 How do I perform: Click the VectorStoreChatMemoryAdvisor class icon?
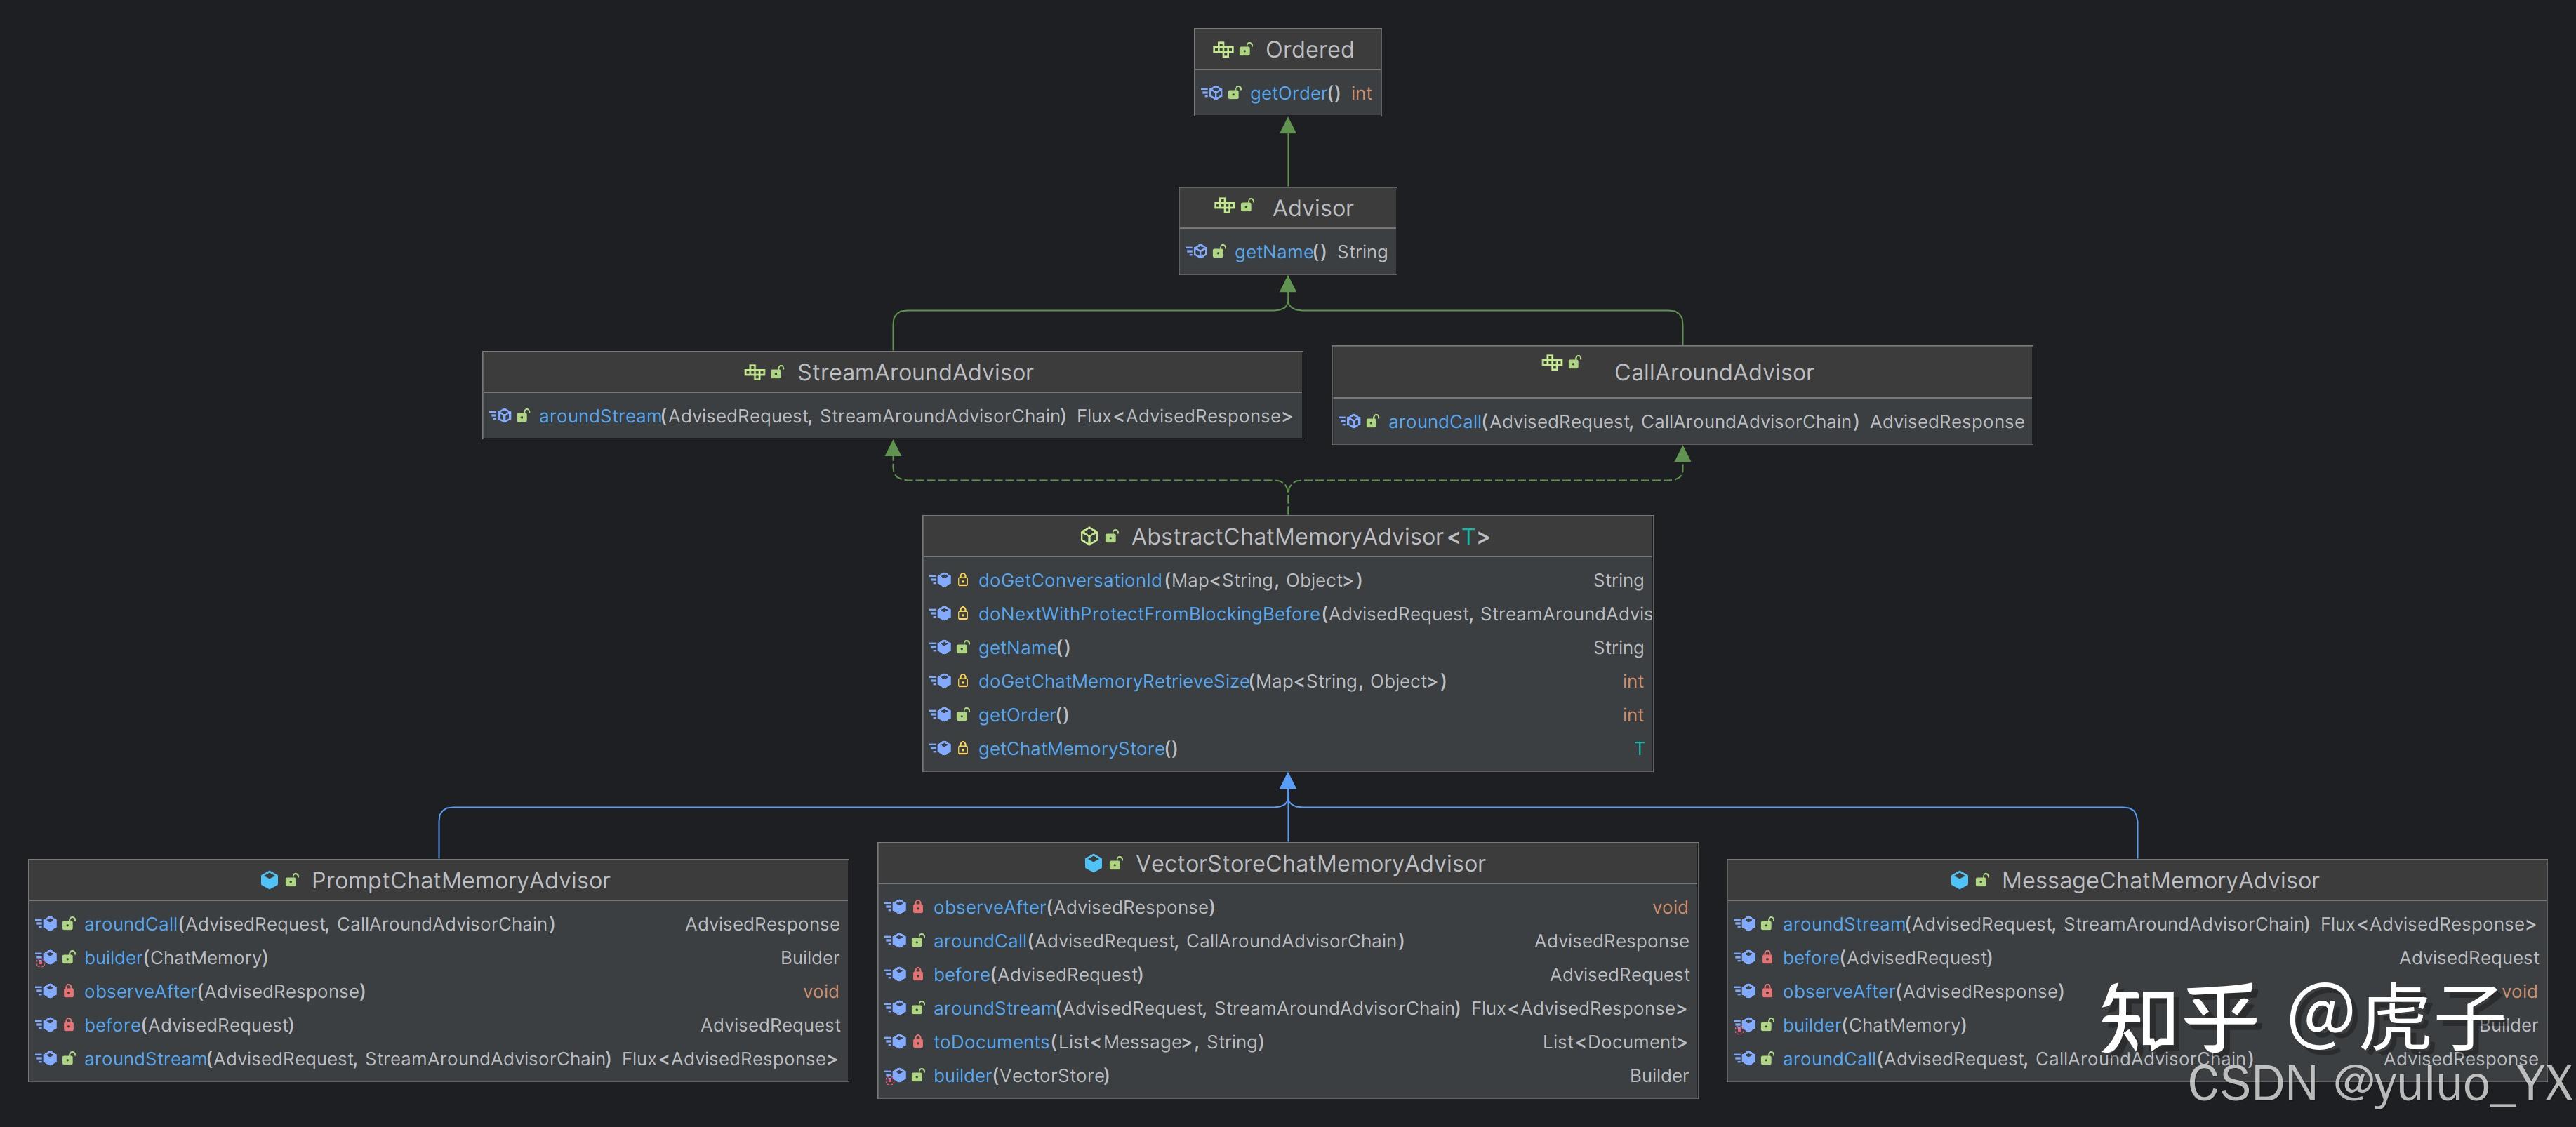click(x=1093, y=863)
